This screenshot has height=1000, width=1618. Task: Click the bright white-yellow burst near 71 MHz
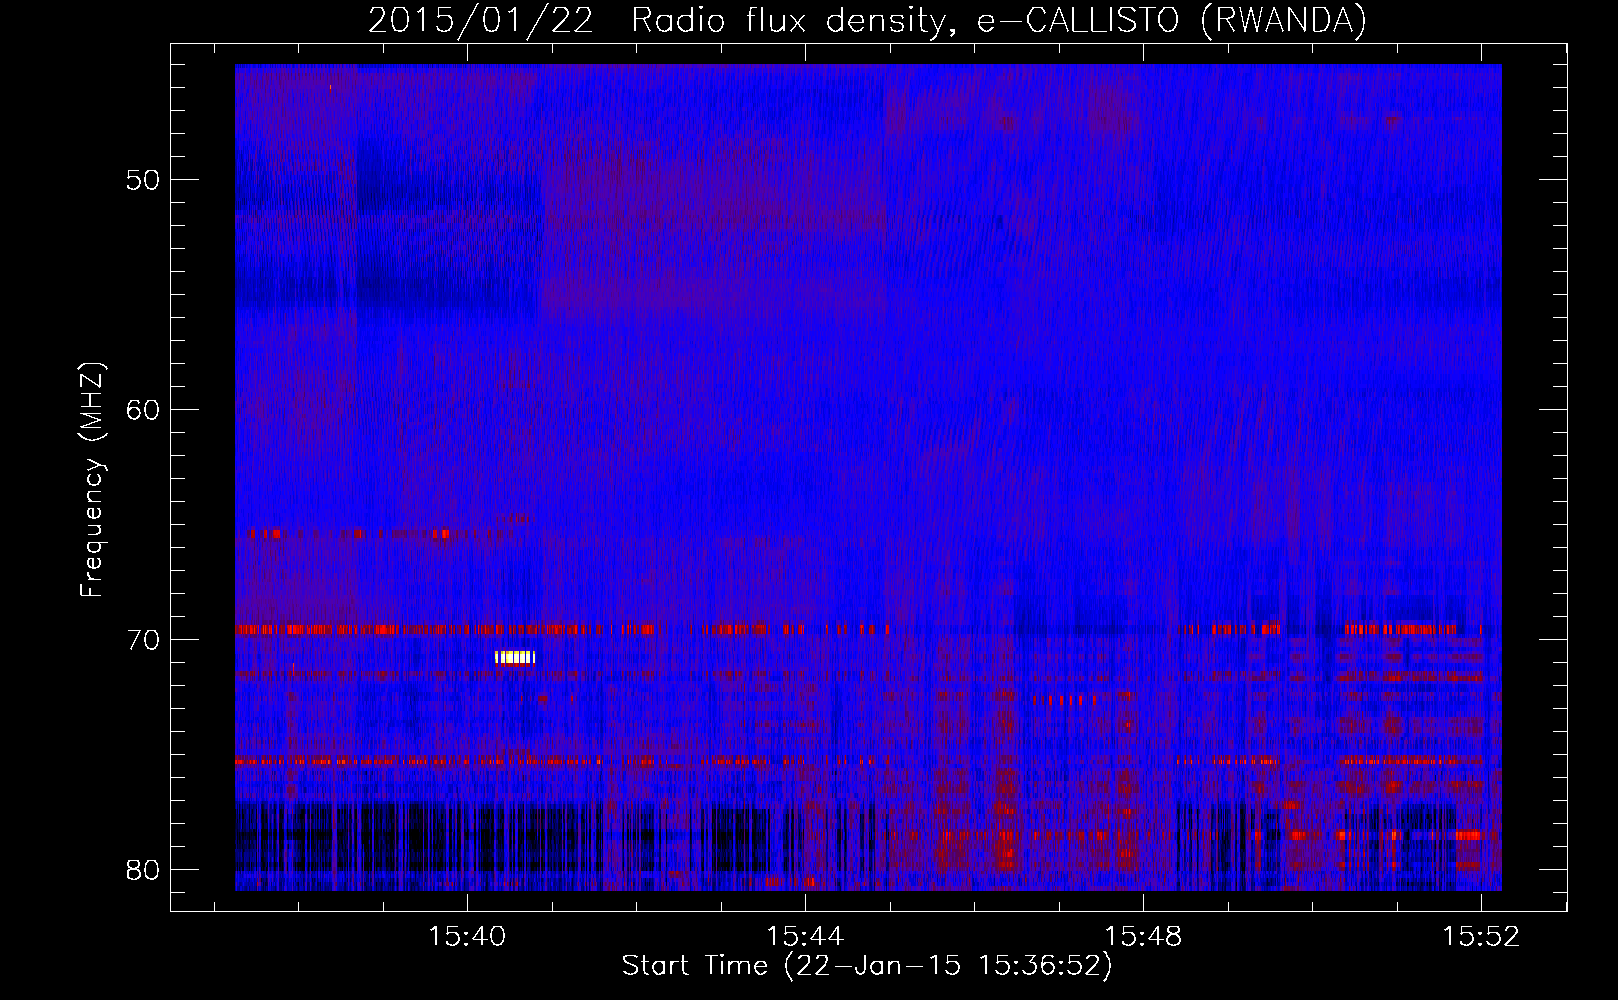pos(515,657)
